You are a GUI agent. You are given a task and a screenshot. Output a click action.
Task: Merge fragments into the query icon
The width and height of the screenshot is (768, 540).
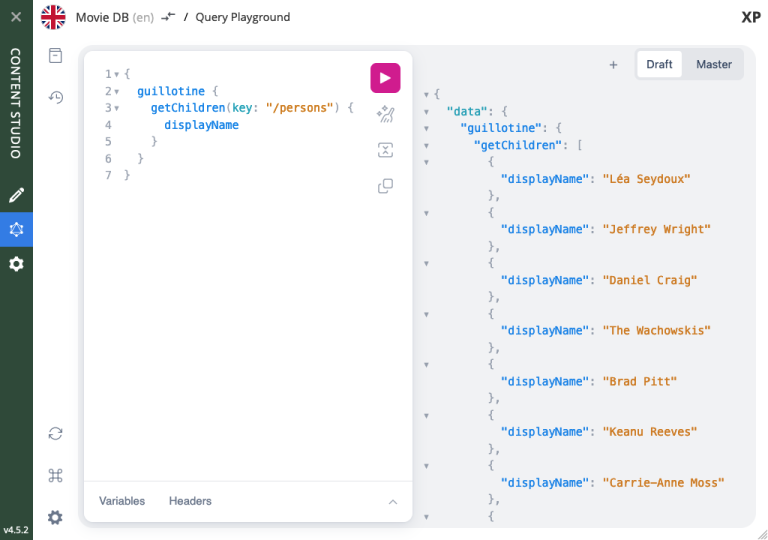click(385, 150)
